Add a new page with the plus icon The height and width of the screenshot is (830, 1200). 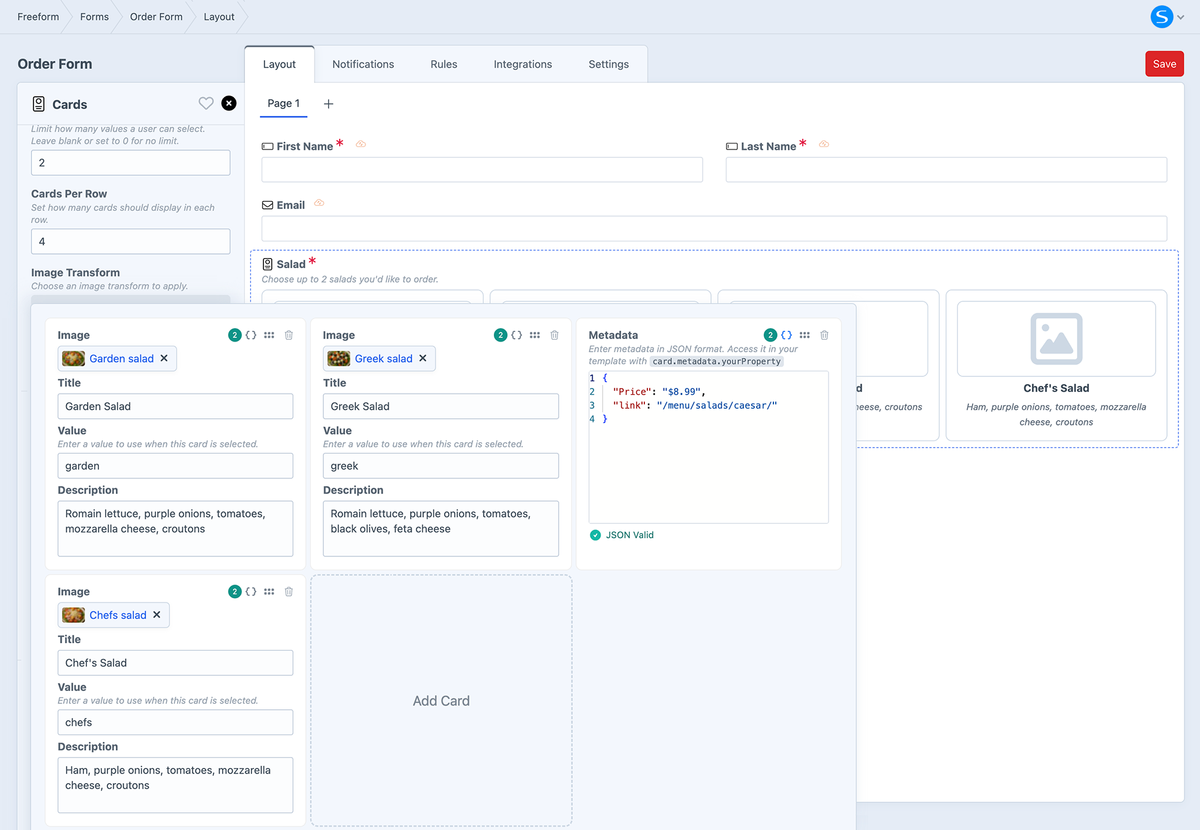[x=329, y=104]
